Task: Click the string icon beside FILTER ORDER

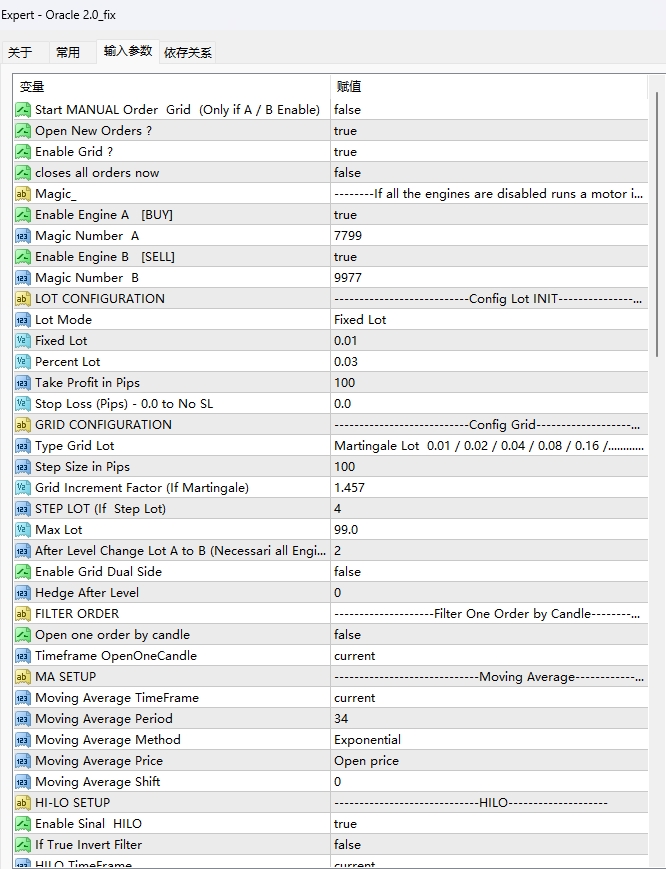Action: pyautogui.click(x=23, y=614)
